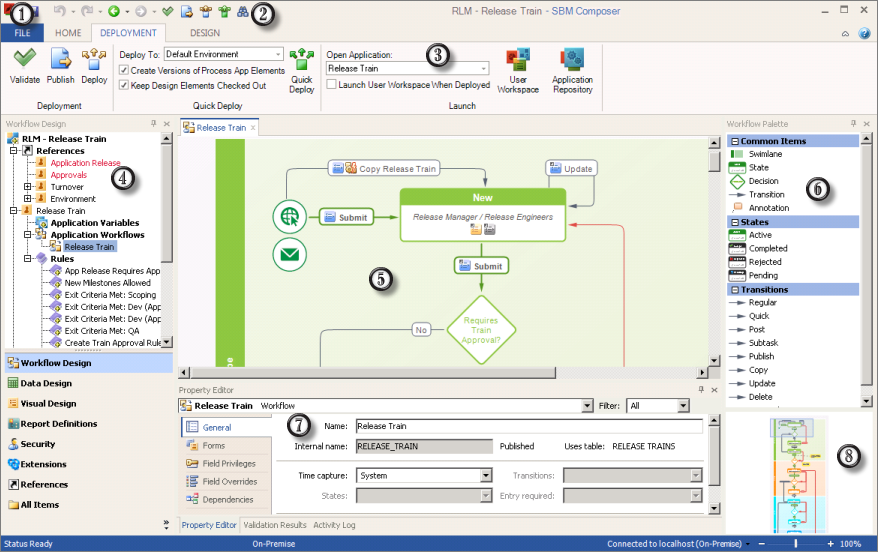Choose the Subtask transition in palette
Viewport: 878px width, 552px height.
pos(763,343)
